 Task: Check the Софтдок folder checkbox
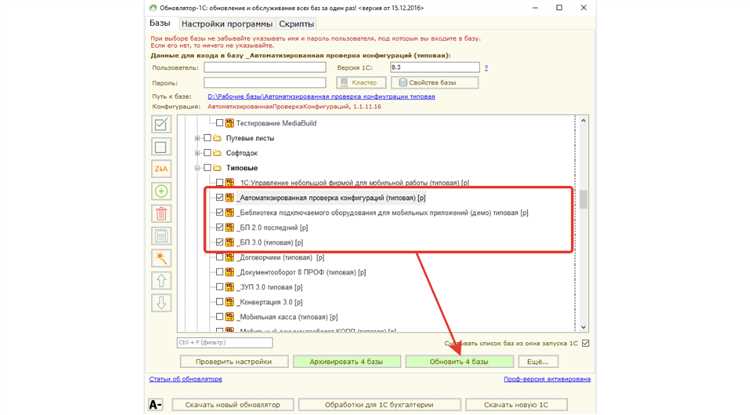pos(207,153)
